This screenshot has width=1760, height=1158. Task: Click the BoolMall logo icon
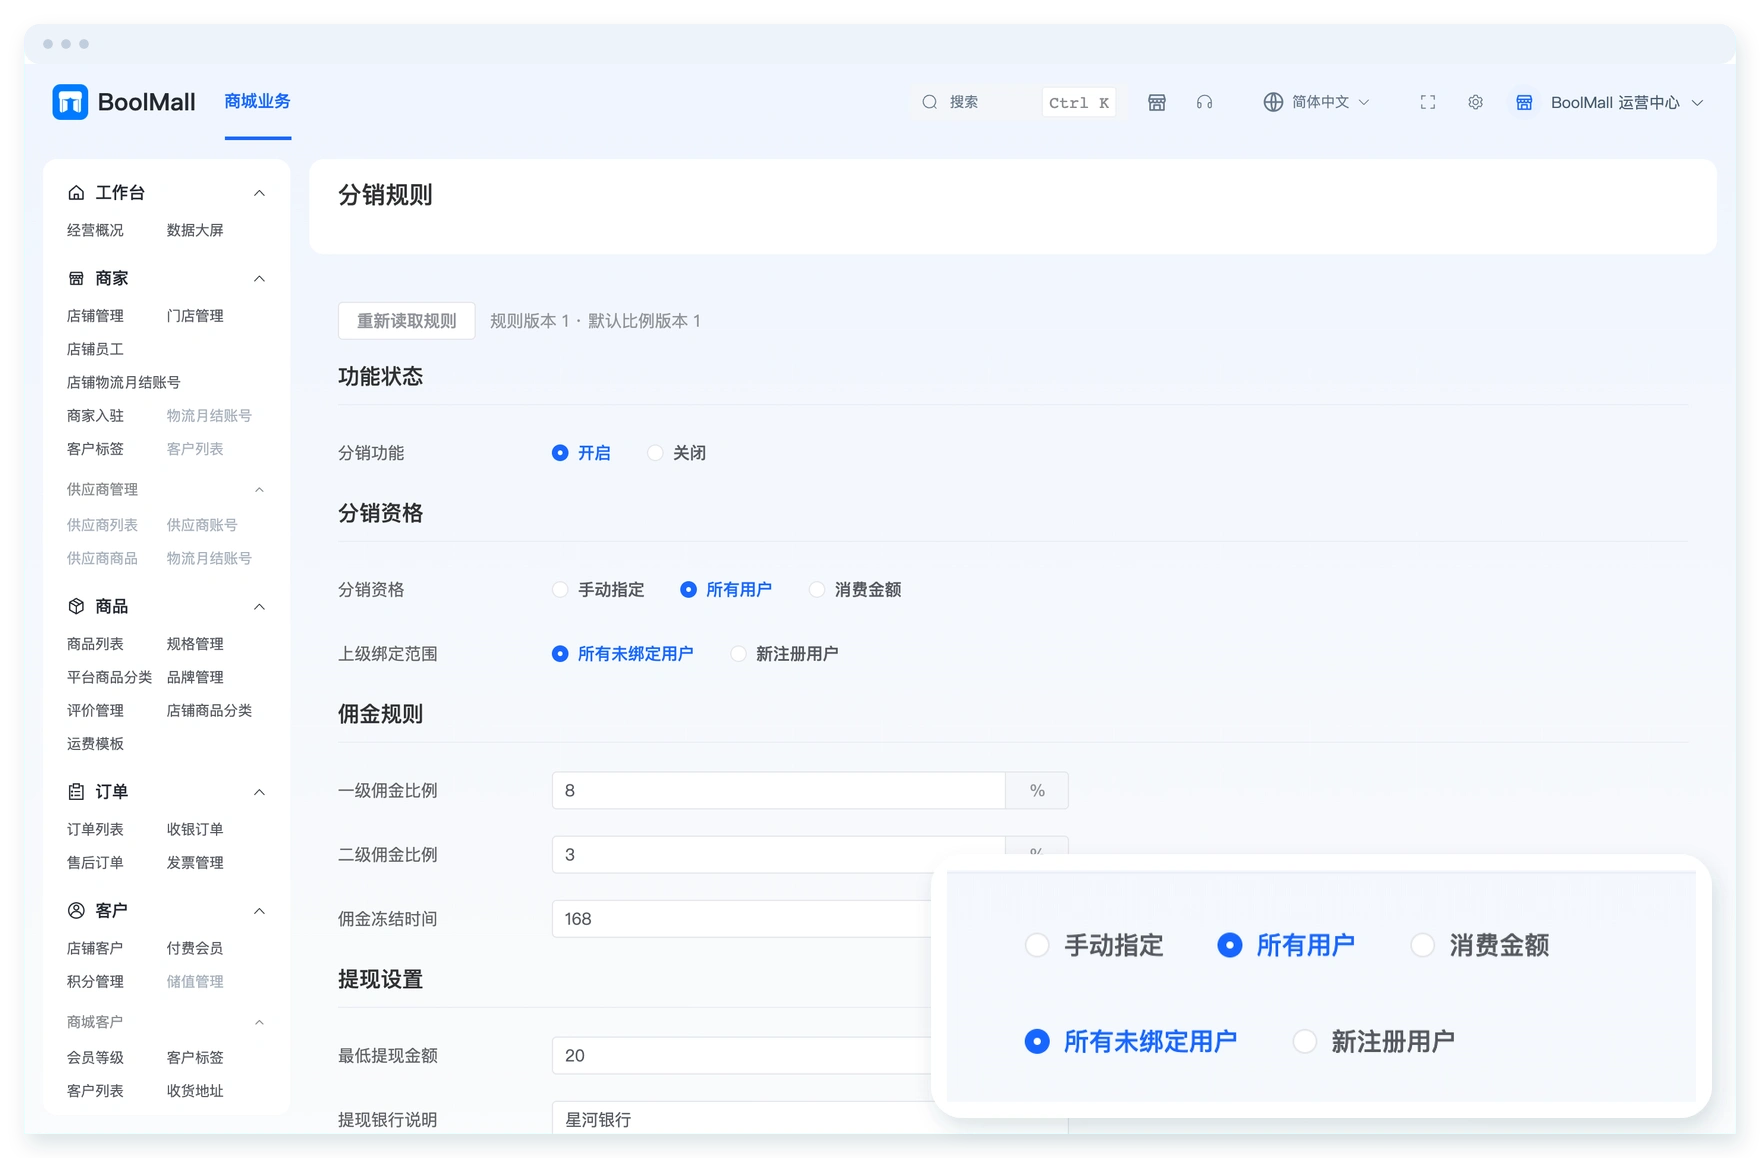click(70, 102)
